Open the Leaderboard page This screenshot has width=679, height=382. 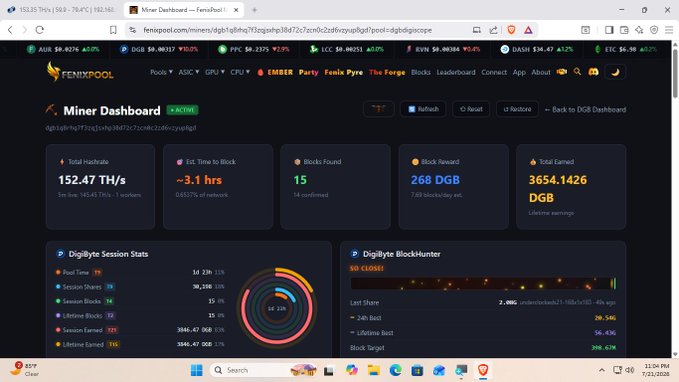click(456, 72)
